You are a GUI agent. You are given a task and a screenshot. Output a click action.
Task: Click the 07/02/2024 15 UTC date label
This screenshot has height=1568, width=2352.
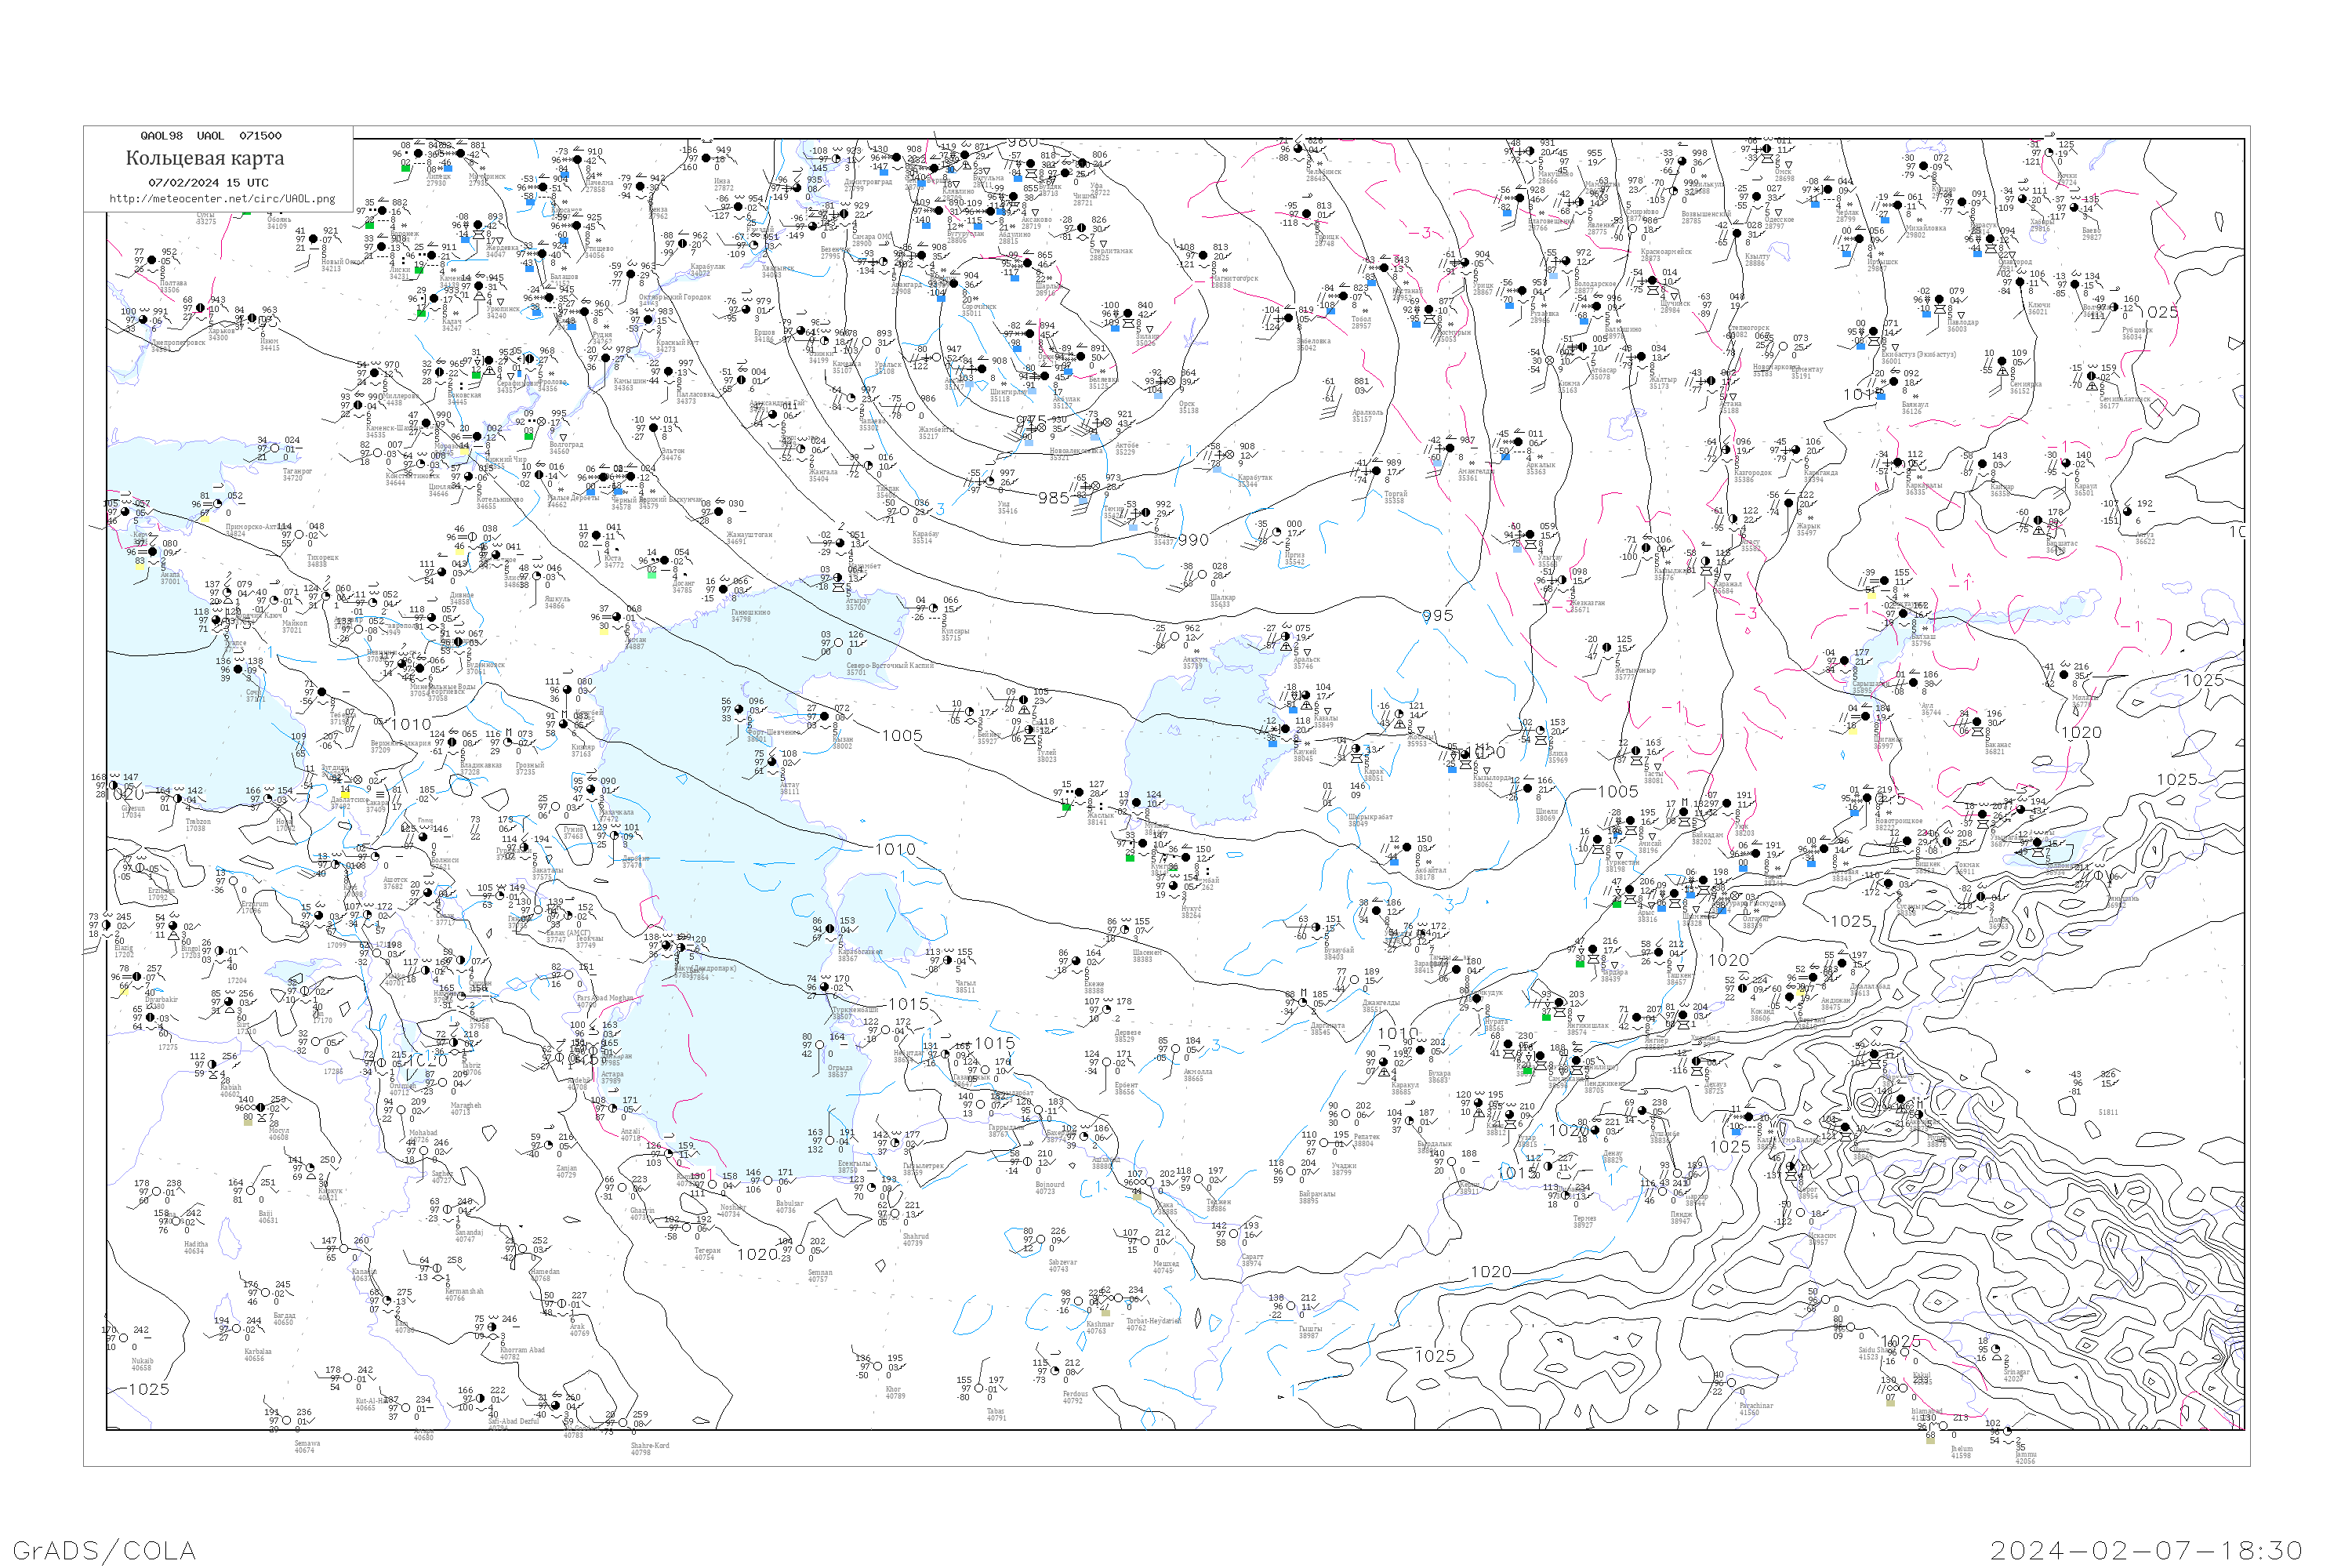point(208,182)
